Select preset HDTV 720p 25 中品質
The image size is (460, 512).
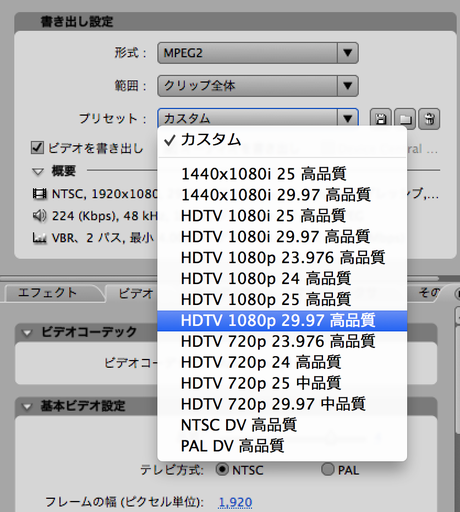point(282,383)
